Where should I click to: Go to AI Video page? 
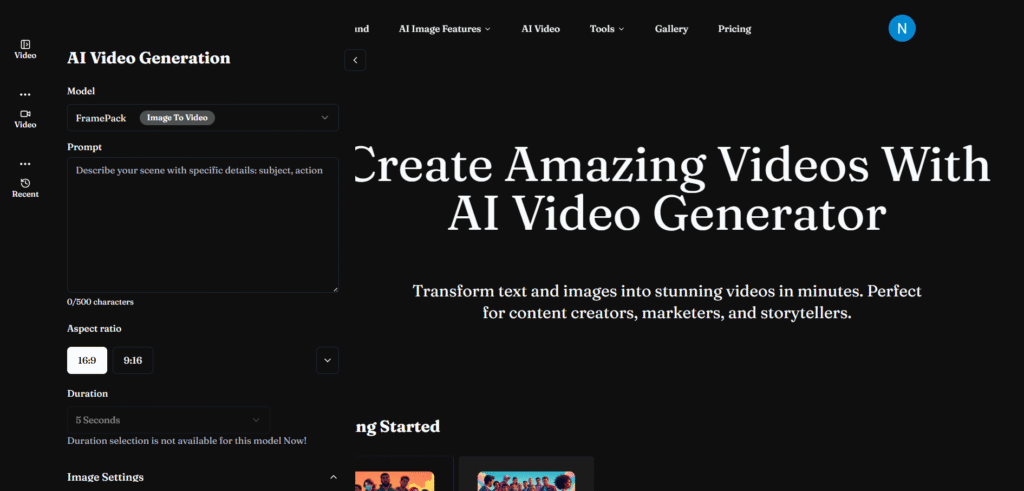click(x=540, y=29)
